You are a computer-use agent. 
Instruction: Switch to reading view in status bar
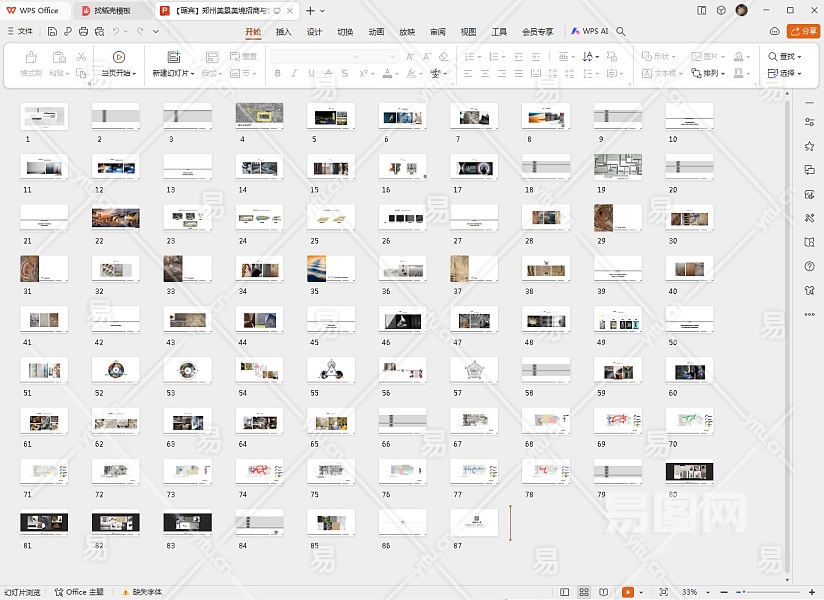pos(604,592)
